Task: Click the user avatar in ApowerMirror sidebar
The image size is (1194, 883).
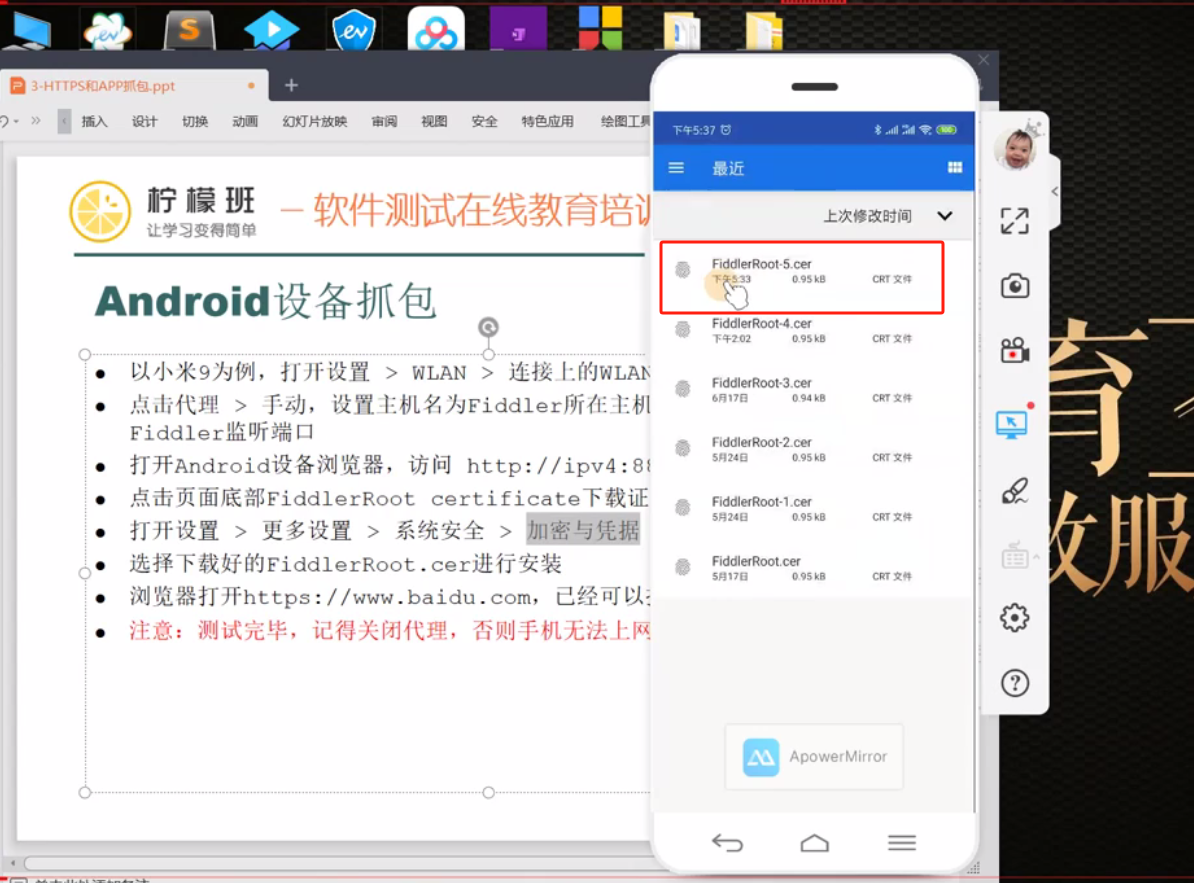Action: click(1015, 147)
